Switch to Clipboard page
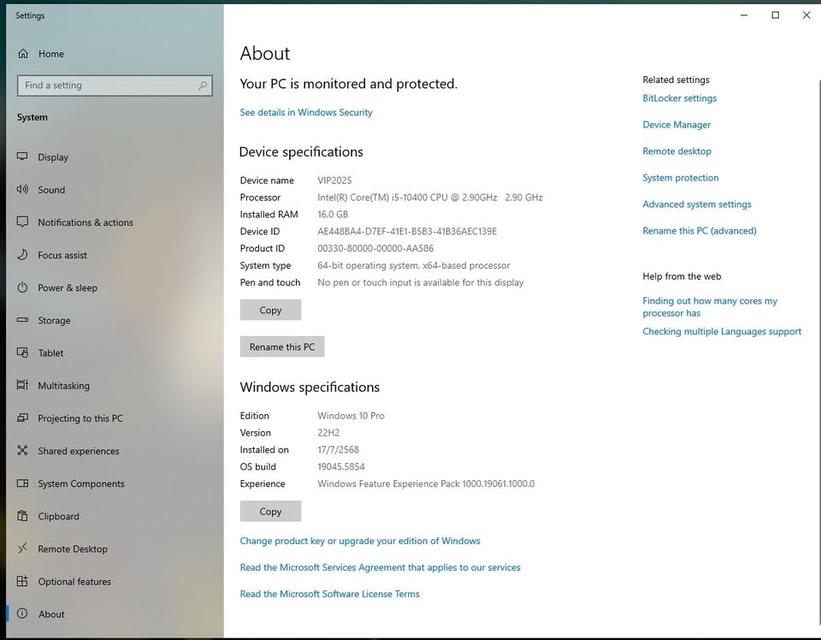Image resolution: width=821 pixels, height=640 pixels. point(59,516)
